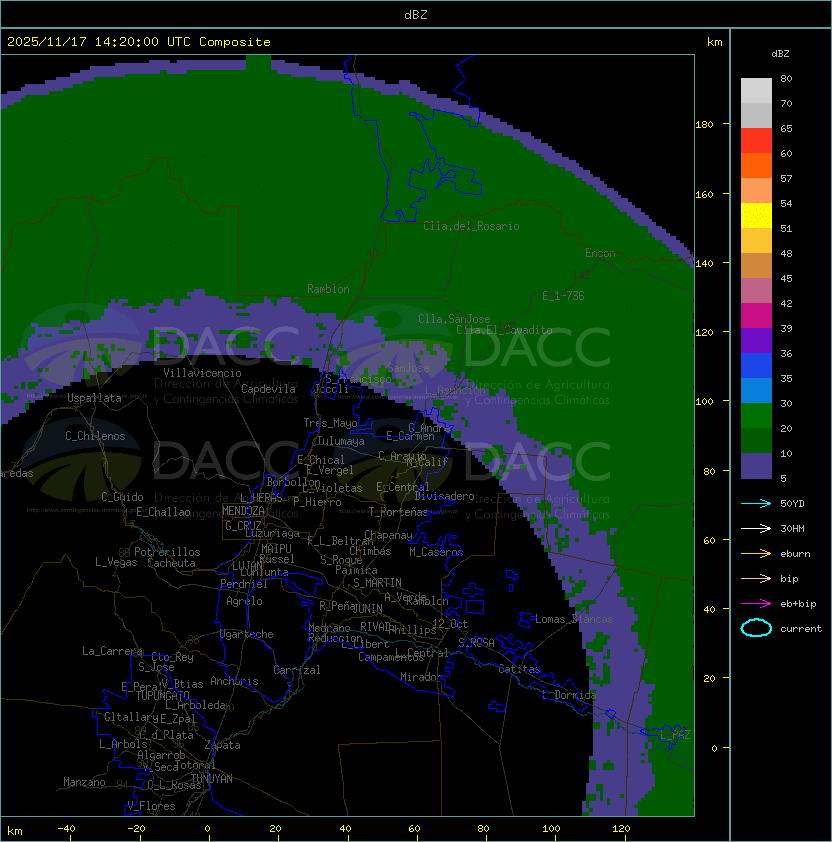Click the 'Uspallata' map label
This screenshot has width=832, height=842.
(94, 398)
